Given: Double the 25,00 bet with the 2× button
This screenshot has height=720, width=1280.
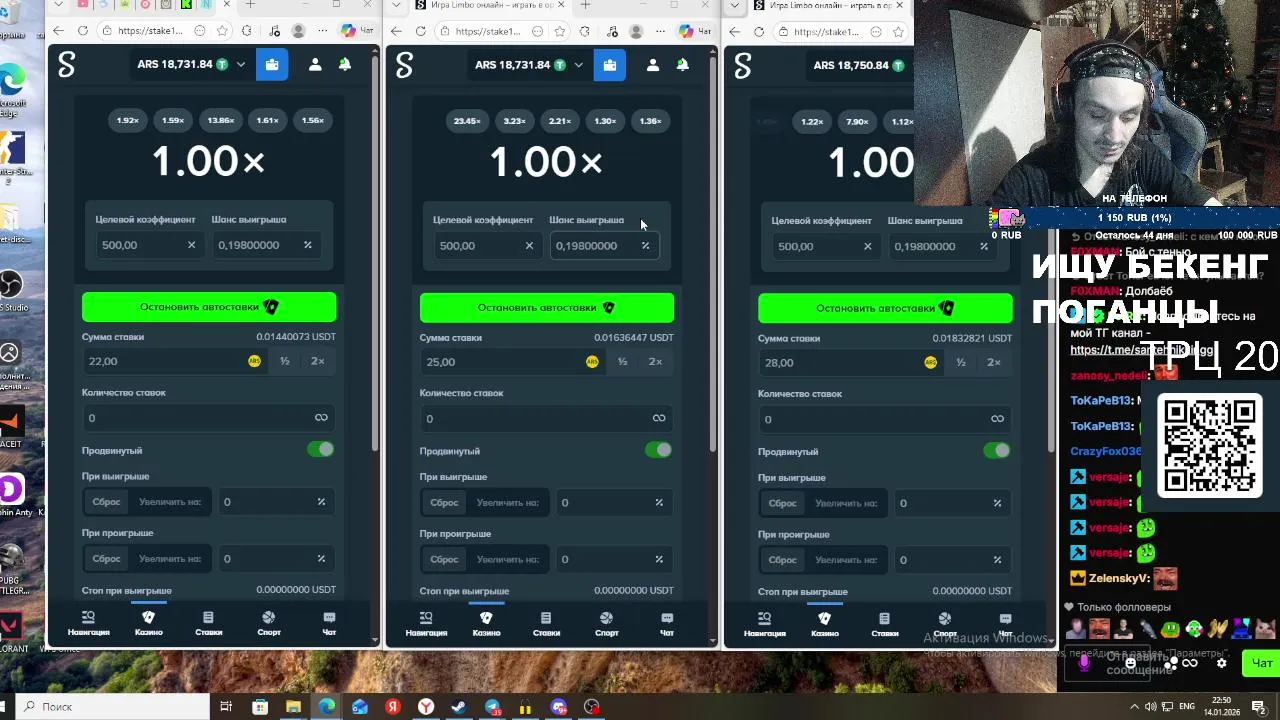Looking at the screenshot, I should [655, 362].
